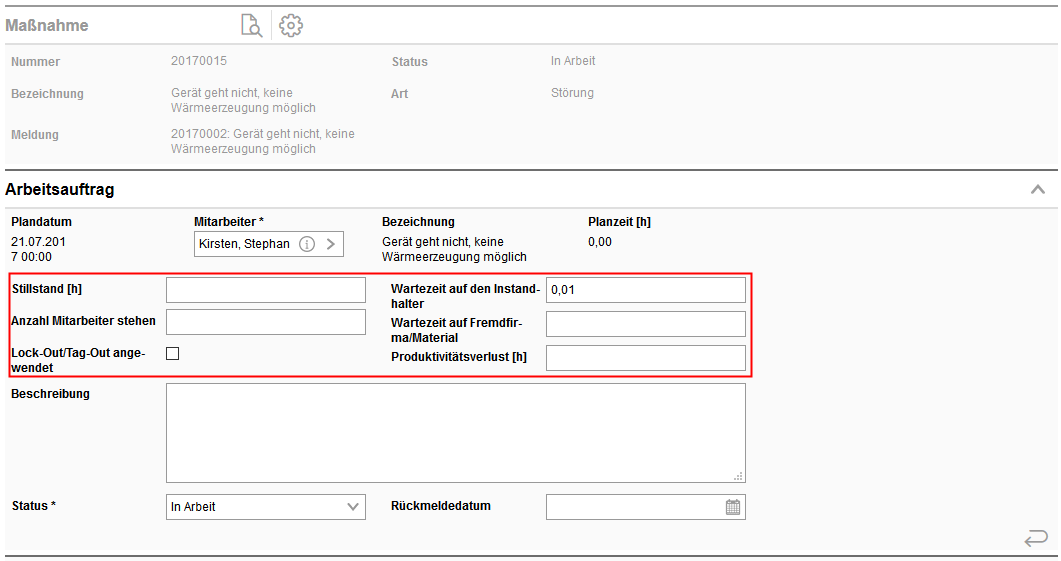Collapse the Arbeitsauftrag section

click(x=1038, y=189)
